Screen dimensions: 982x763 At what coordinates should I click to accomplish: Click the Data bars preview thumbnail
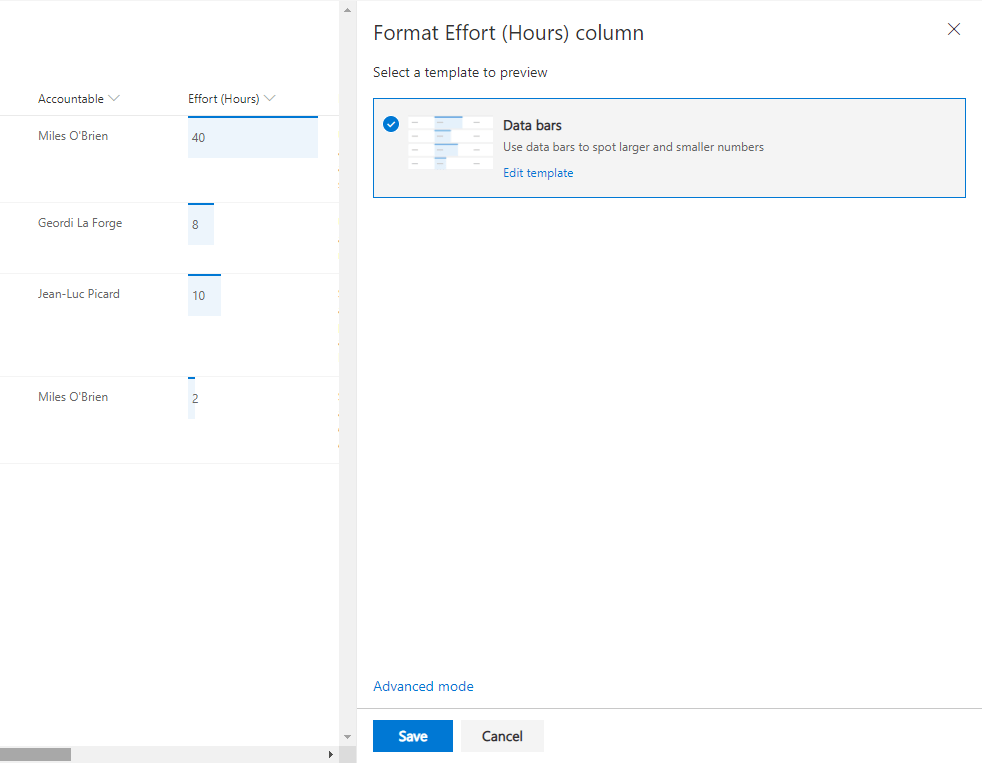(x=450, y=143)
